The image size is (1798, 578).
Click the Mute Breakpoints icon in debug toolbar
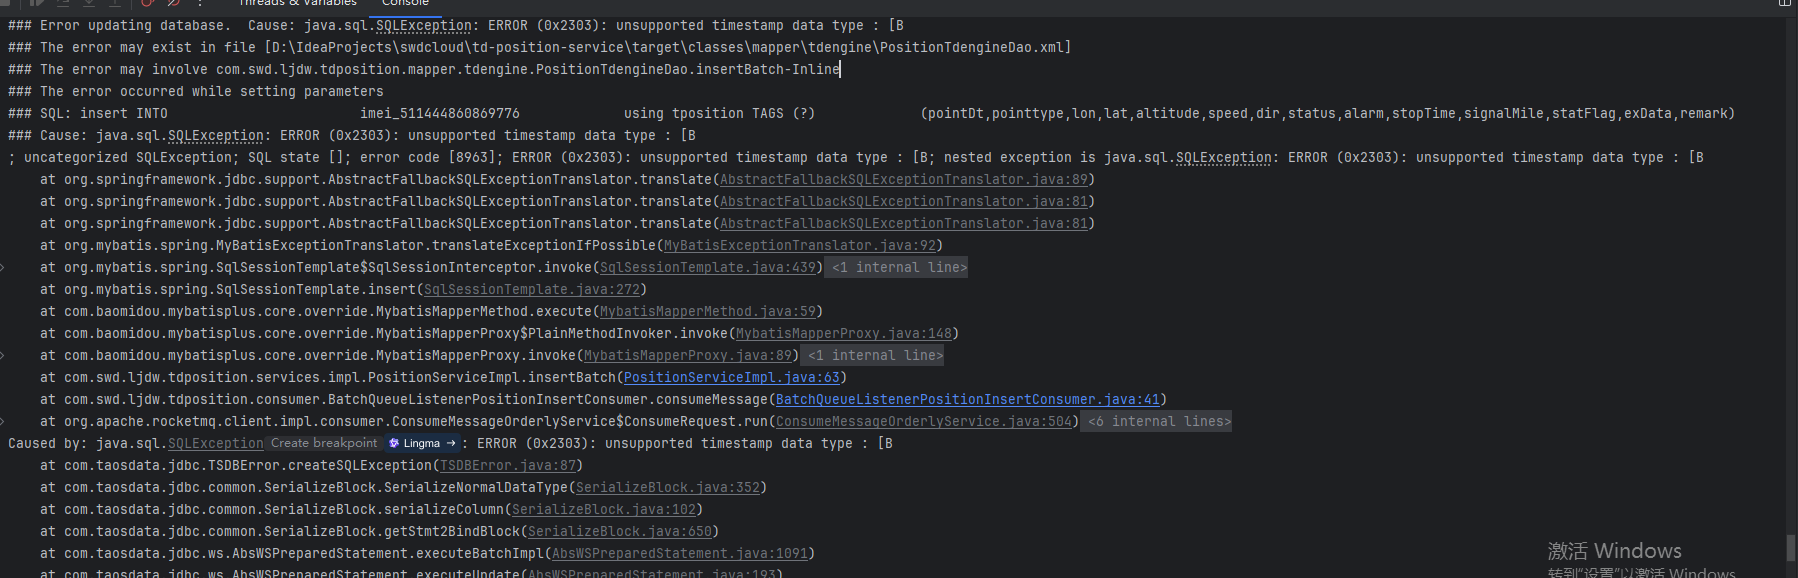(x=172, y=3)
